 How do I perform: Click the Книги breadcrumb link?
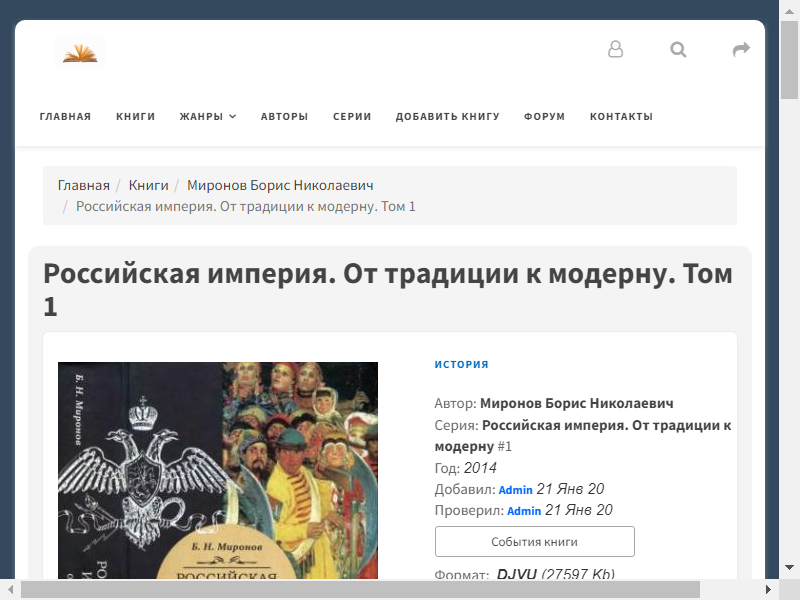pyautogui.click(x=148, y=185)
